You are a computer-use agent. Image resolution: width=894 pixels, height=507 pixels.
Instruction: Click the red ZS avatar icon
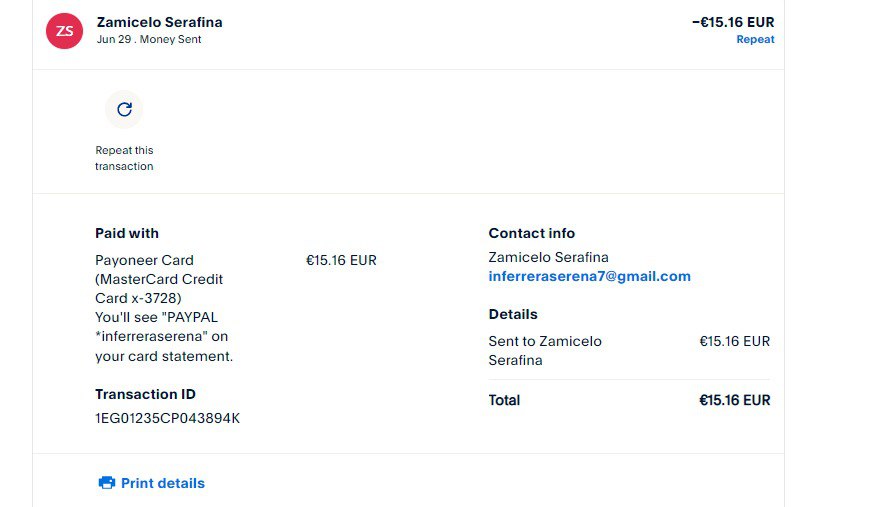64,31
